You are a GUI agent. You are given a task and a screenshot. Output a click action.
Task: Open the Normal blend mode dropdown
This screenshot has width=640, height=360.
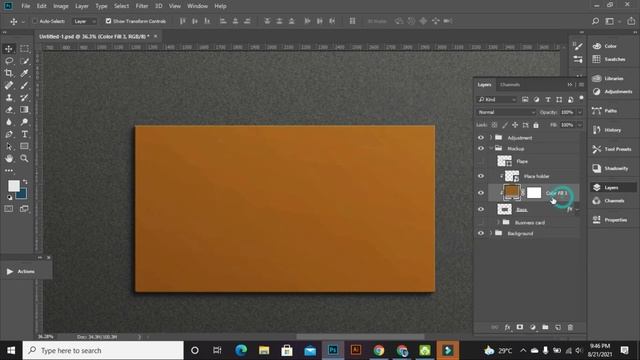tap(506, 112)
